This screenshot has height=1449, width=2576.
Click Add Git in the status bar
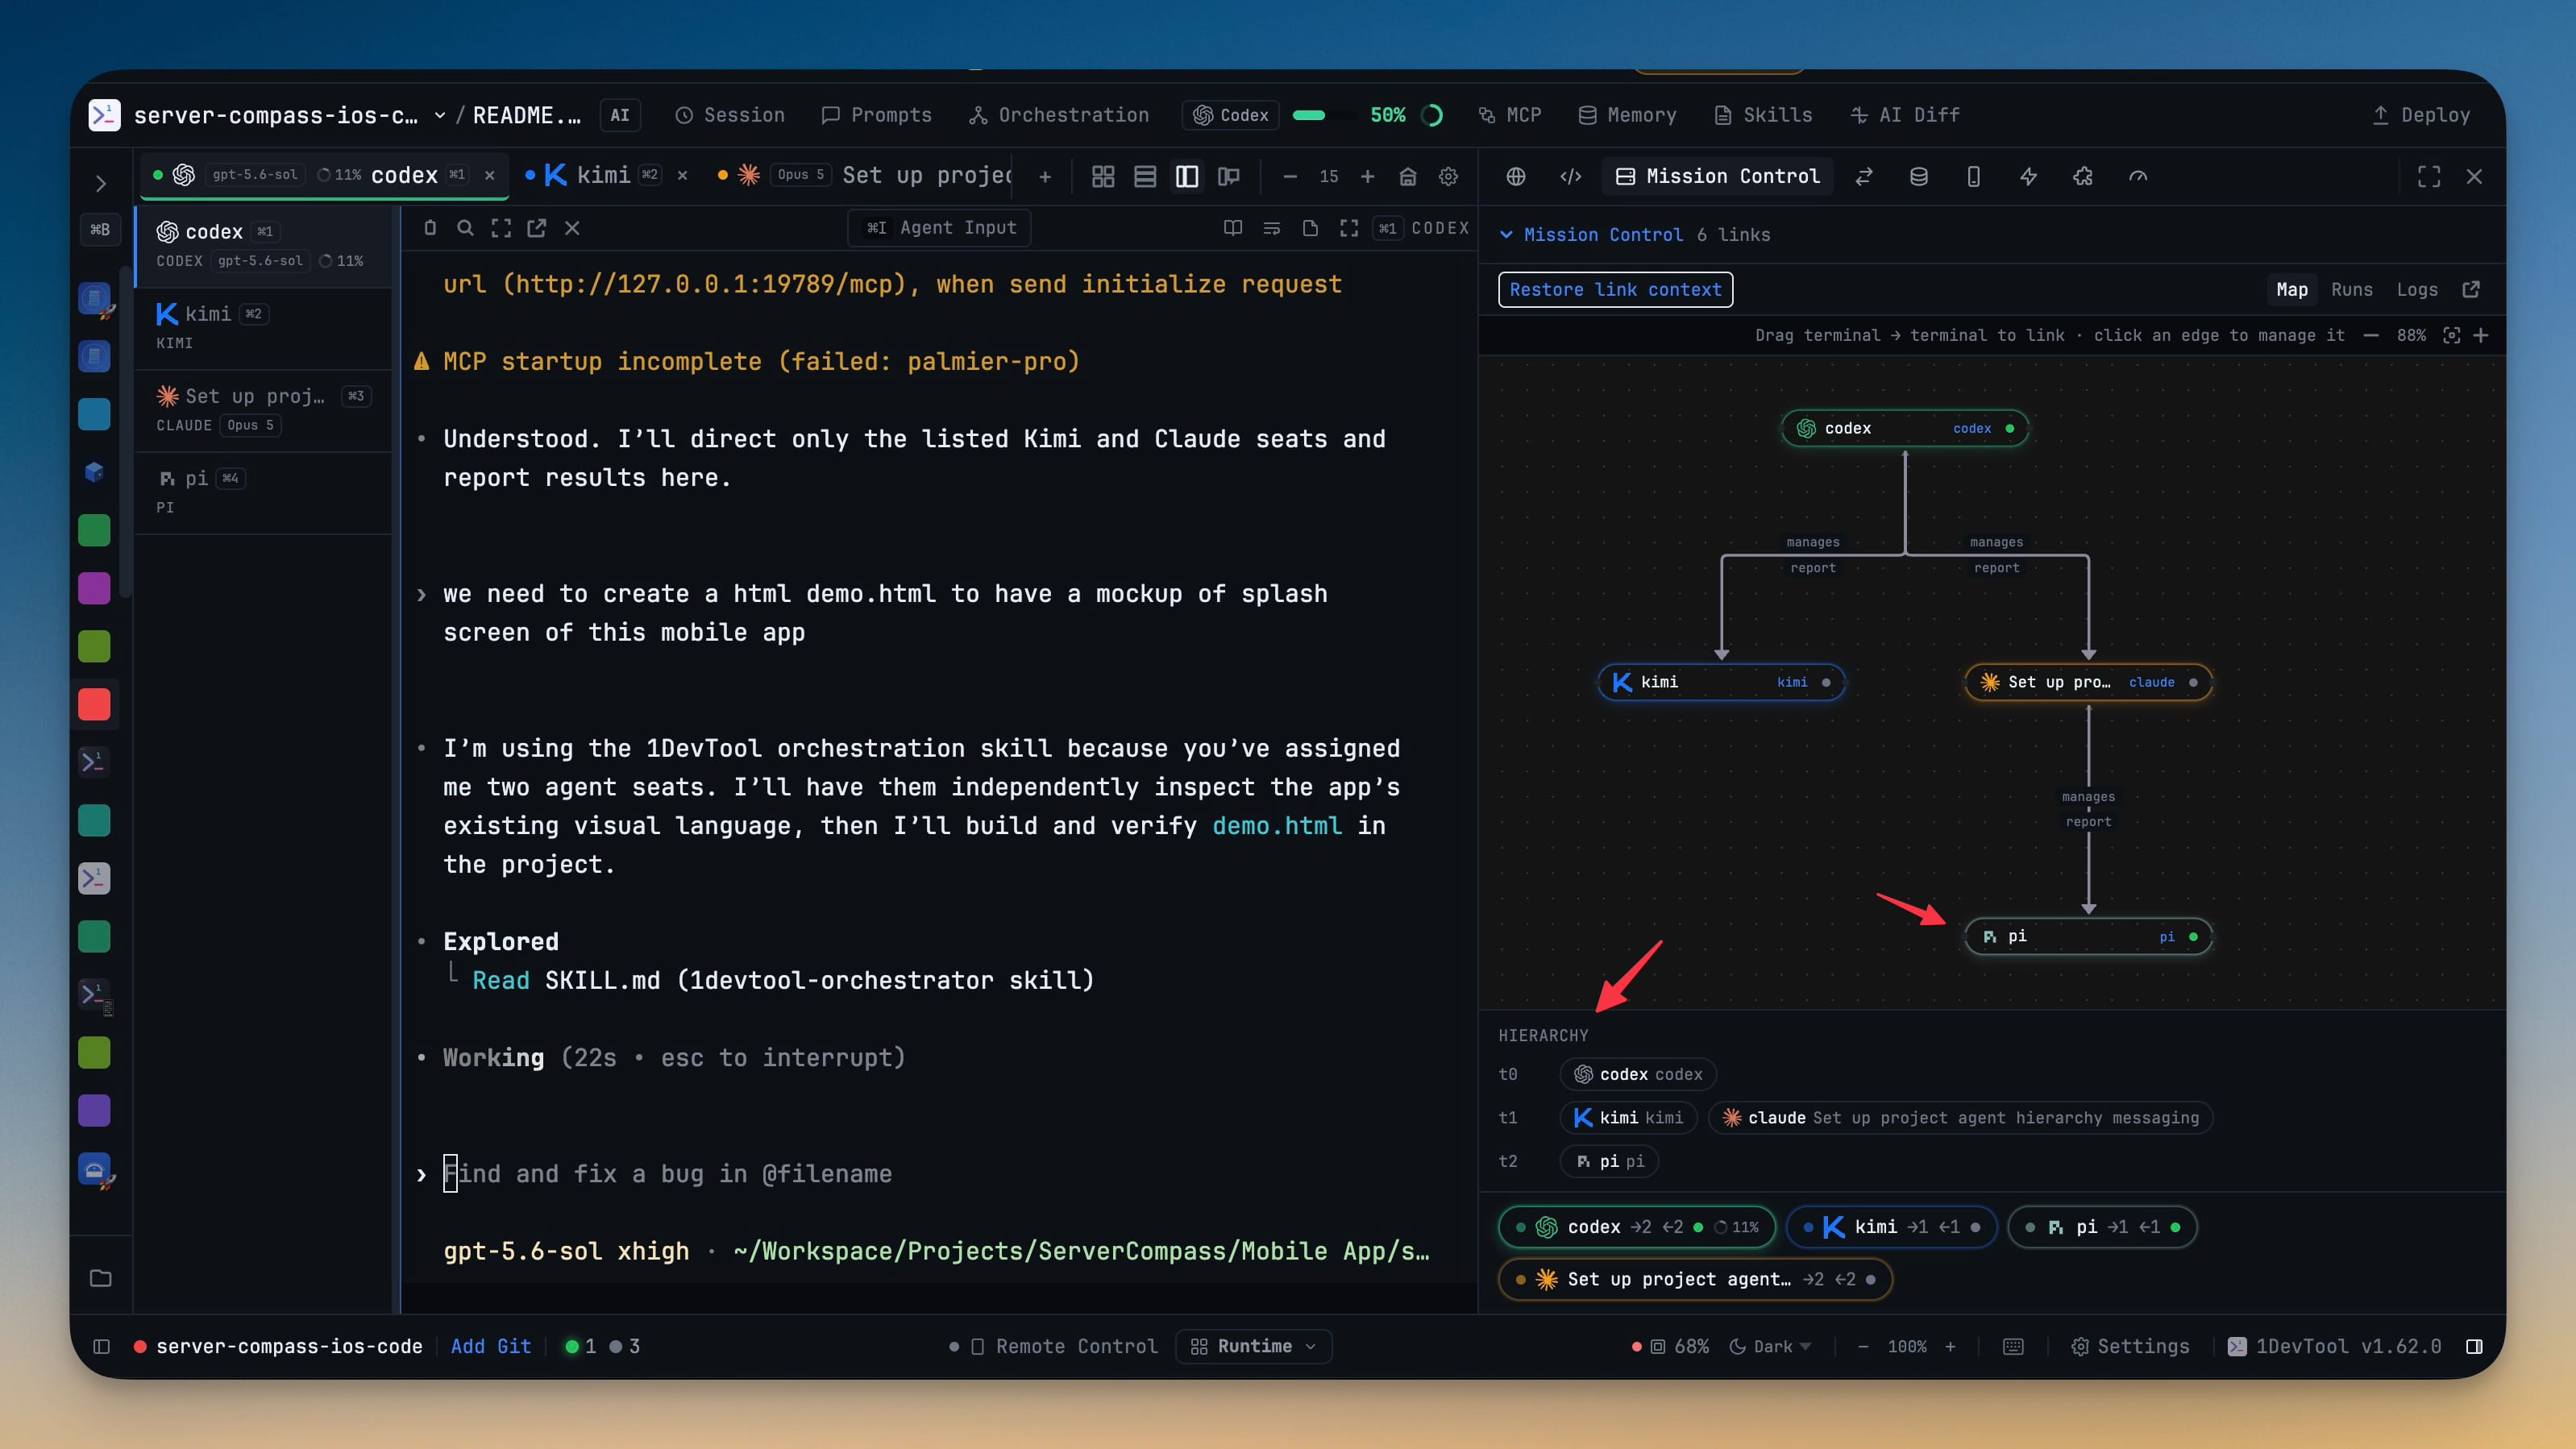click(x=491, y=1346)
